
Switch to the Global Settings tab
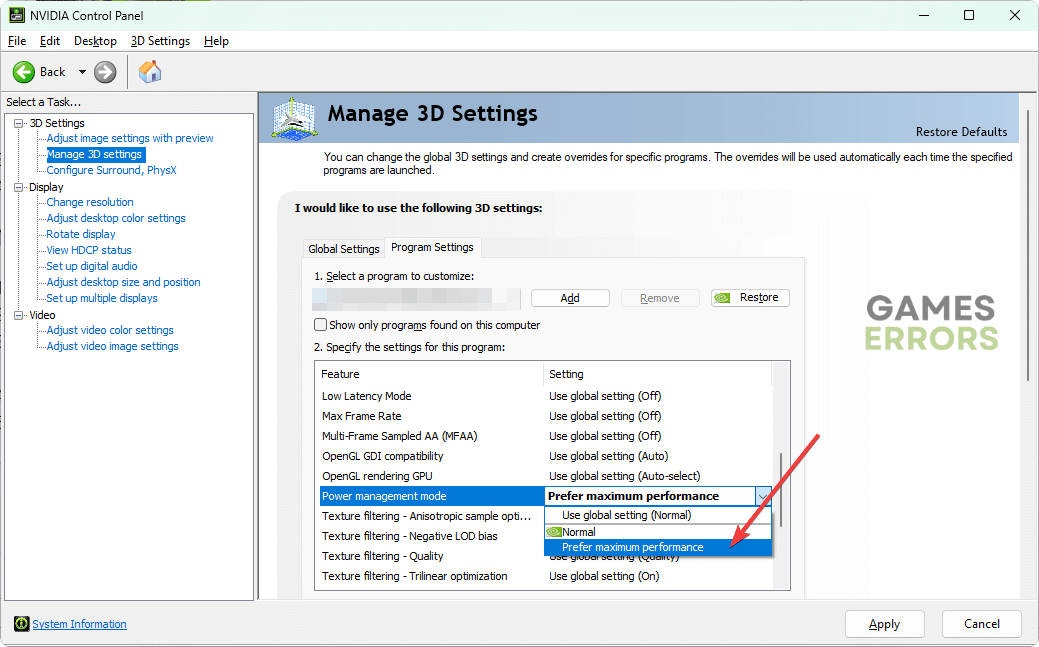343,249
